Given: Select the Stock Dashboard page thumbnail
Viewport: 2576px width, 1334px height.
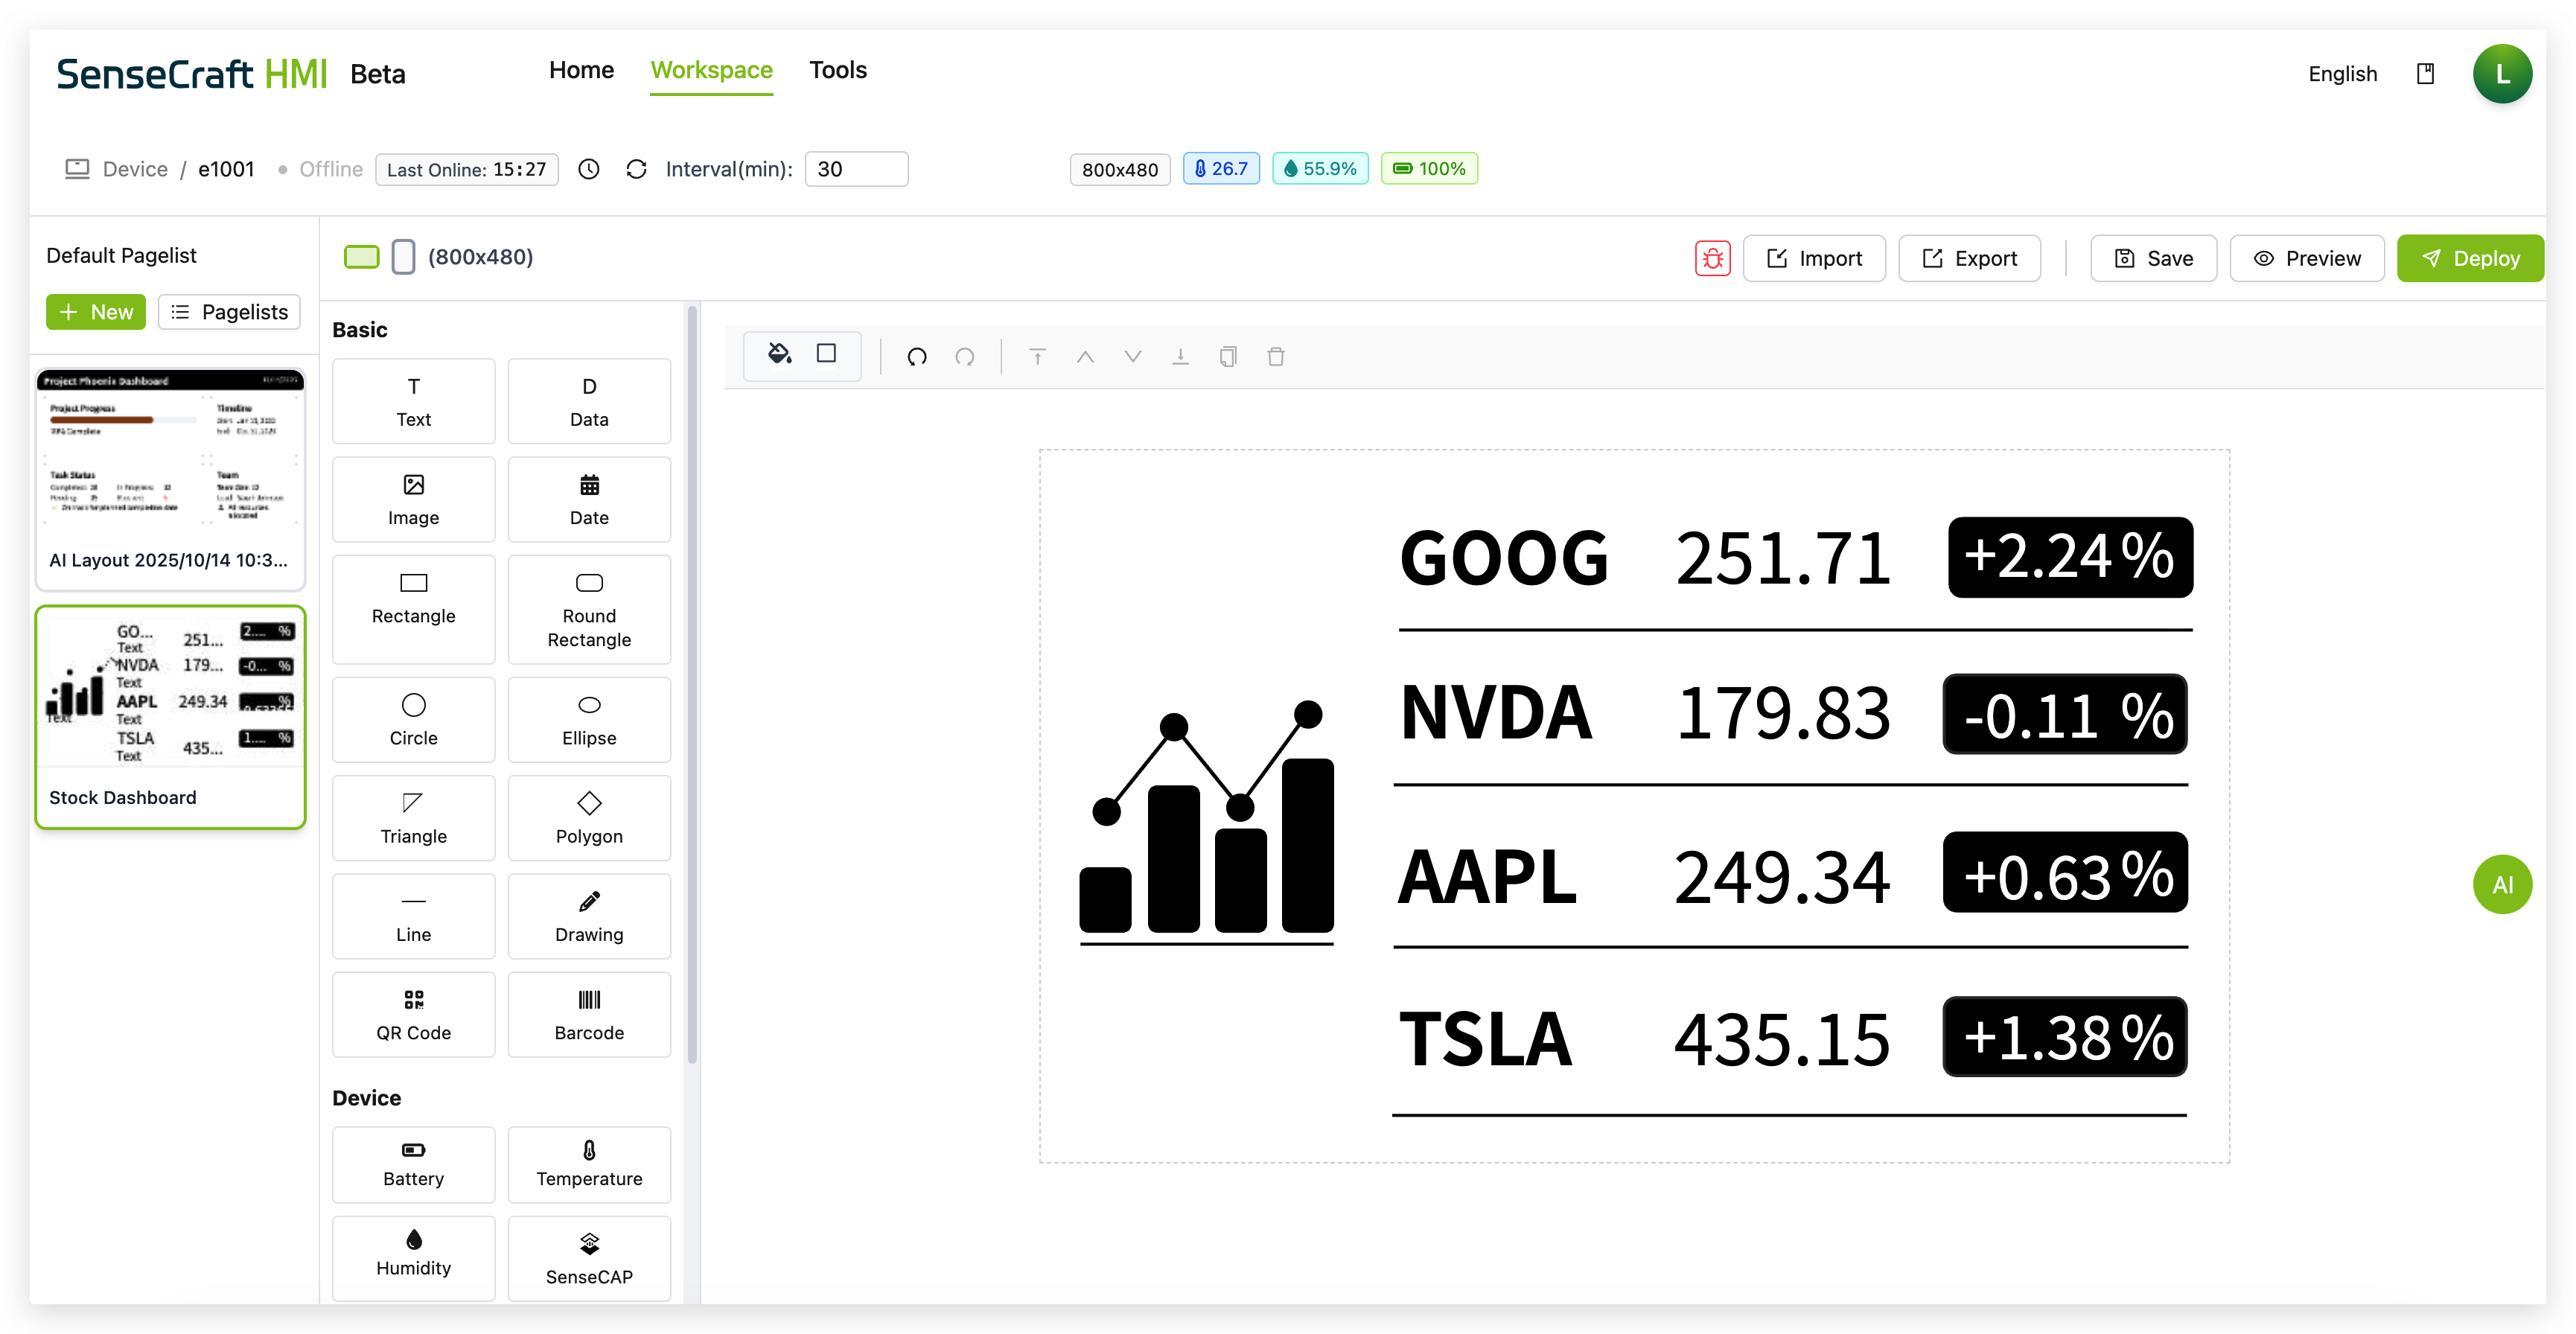Looking at the screenshot, I should point(170,716).
